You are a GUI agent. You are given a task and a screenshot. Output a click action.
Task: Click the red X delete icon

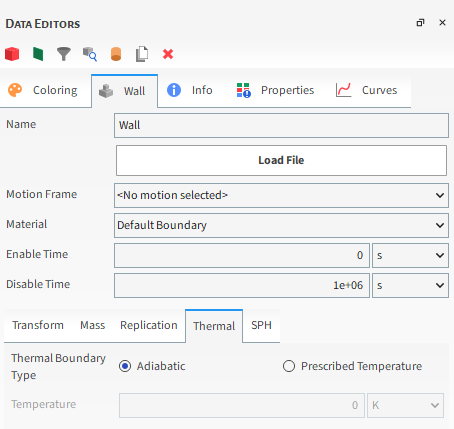tap(168, 54)
